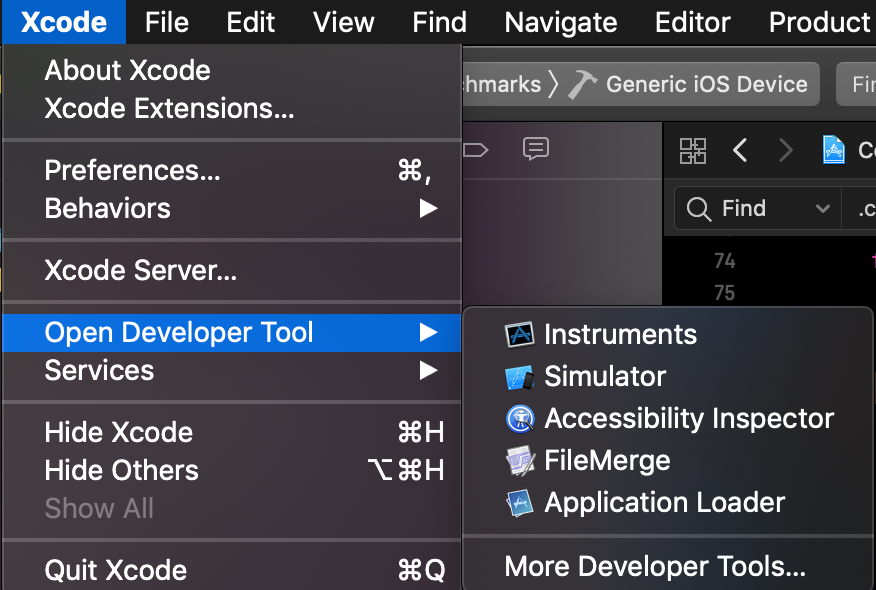Viewport: 876px width, 590px height.
Task: Click the Xcode menu bar title
Action: pos(64,22)
